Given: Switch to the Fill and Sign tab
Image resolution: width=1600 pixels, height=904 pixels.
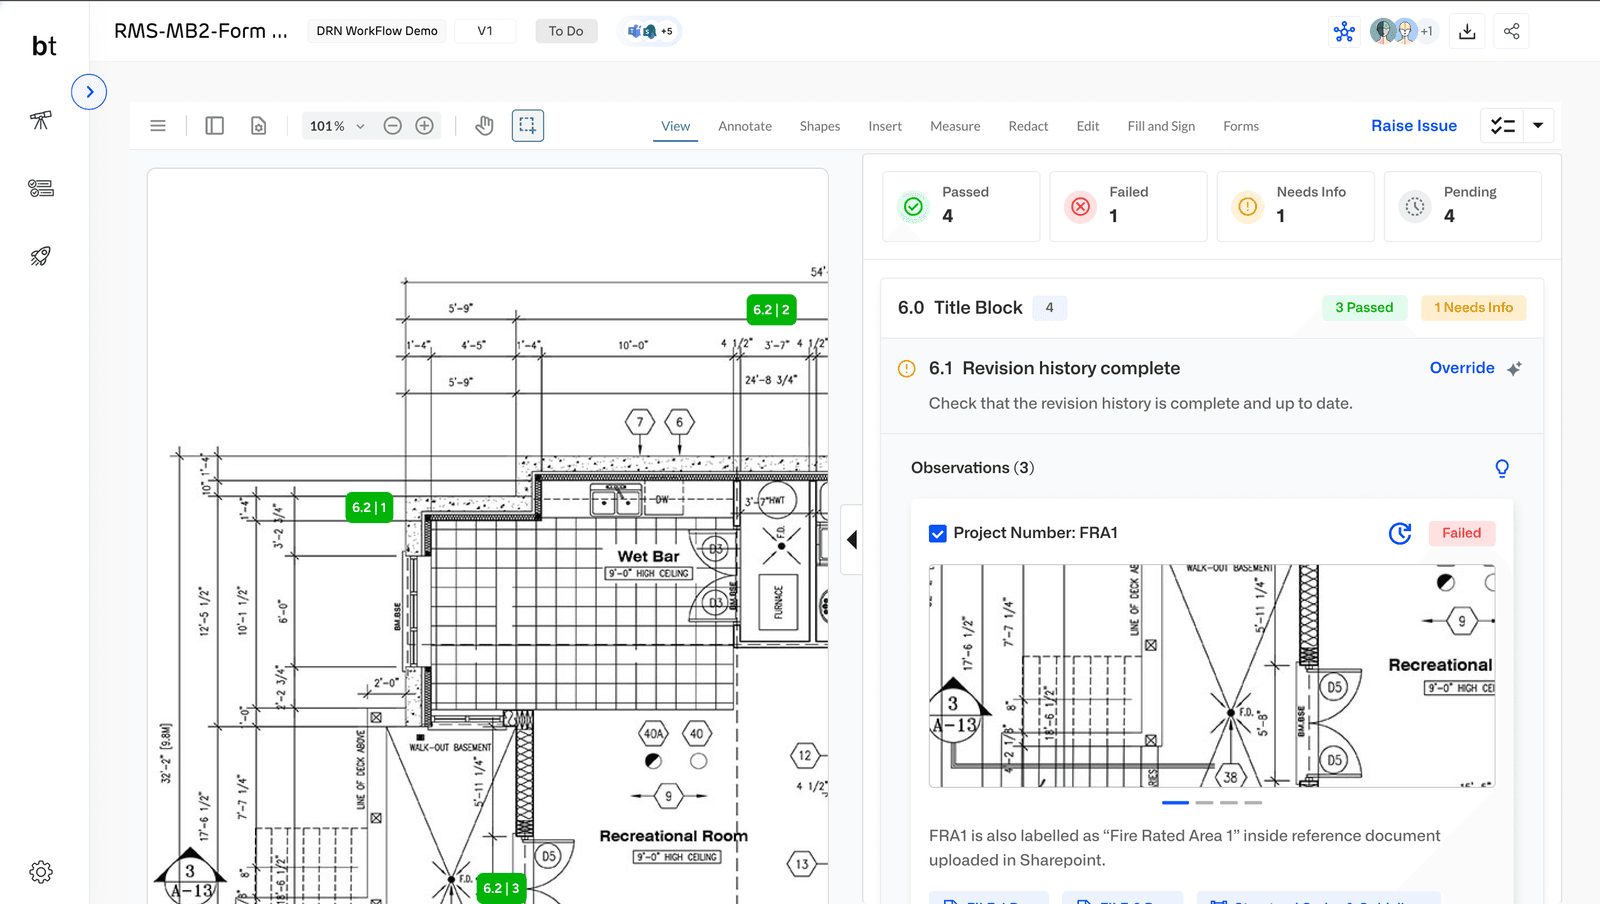Looking at the screenshot, I should pyautogui.click(x=1161, y=126).
